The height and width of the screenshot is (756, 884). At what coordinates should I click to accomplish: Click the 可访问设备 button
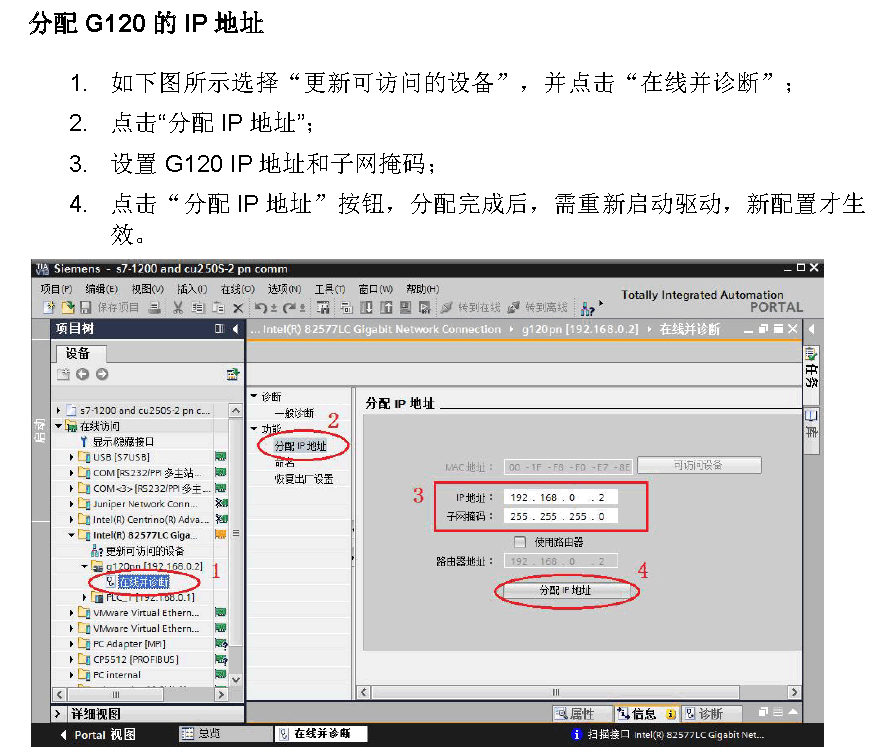point(699,465)
